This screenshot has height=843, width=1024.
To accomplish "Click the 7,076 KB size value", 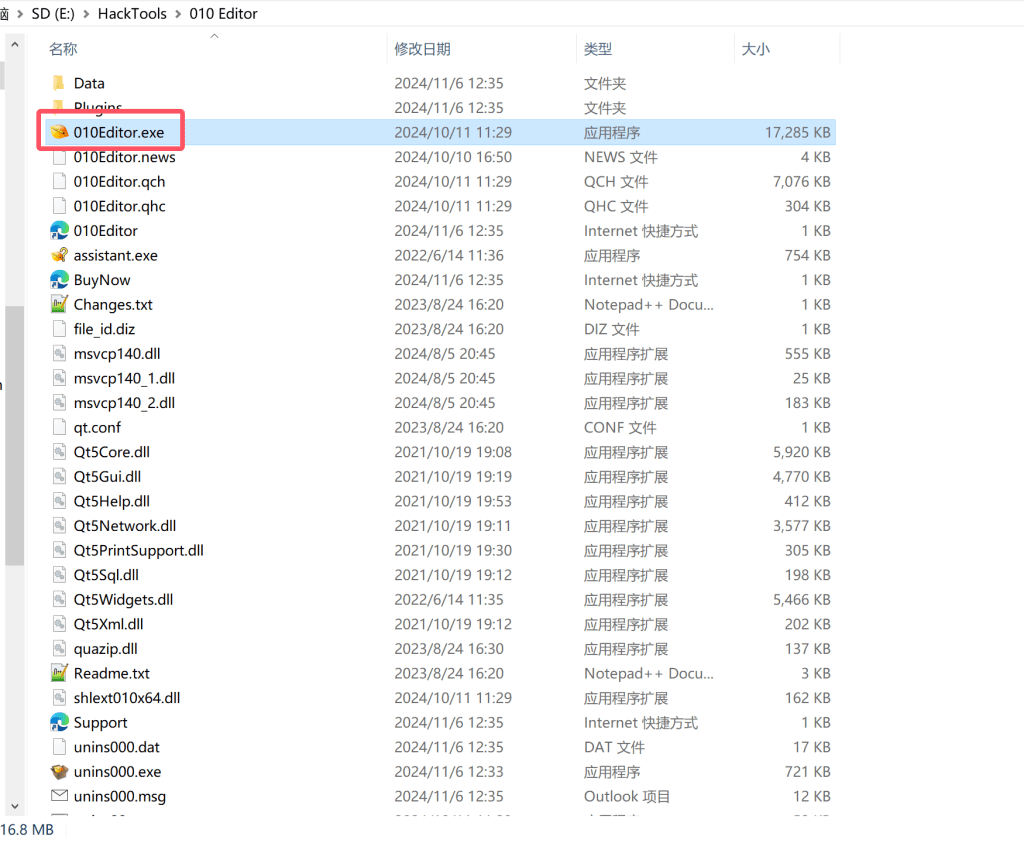I will pos(801,182).
